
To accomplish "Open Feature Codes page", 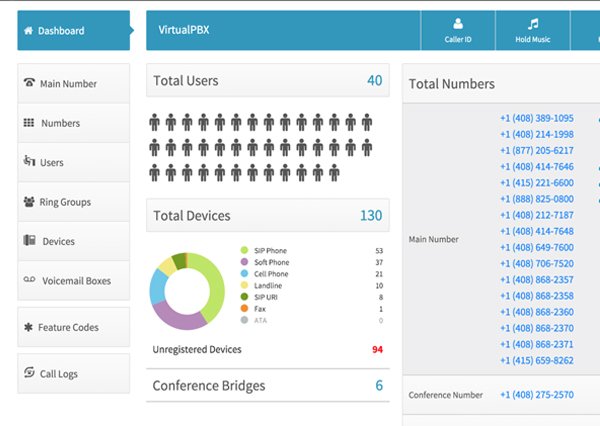I will pos(73,327).
